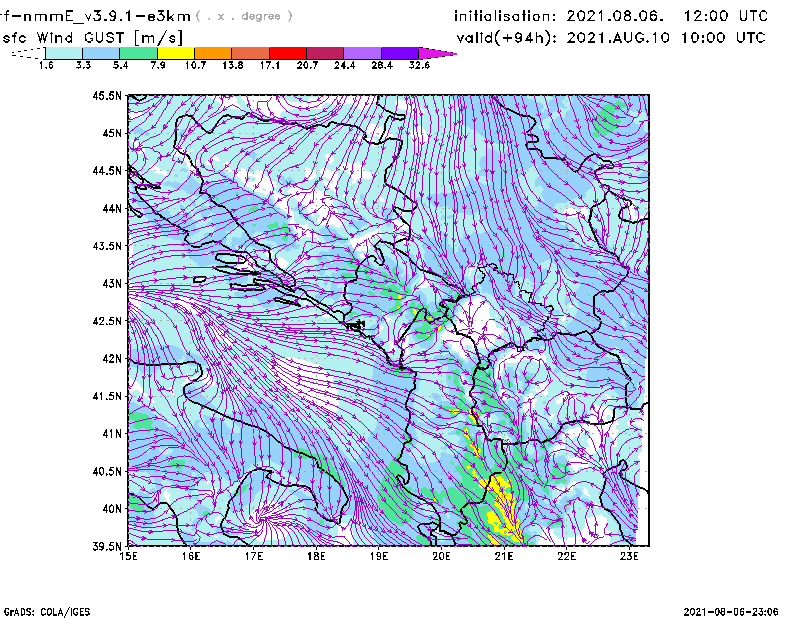Screen dimensions: 800x618
Task: Click the longitude label '22E'
Action: coord(566,556)
